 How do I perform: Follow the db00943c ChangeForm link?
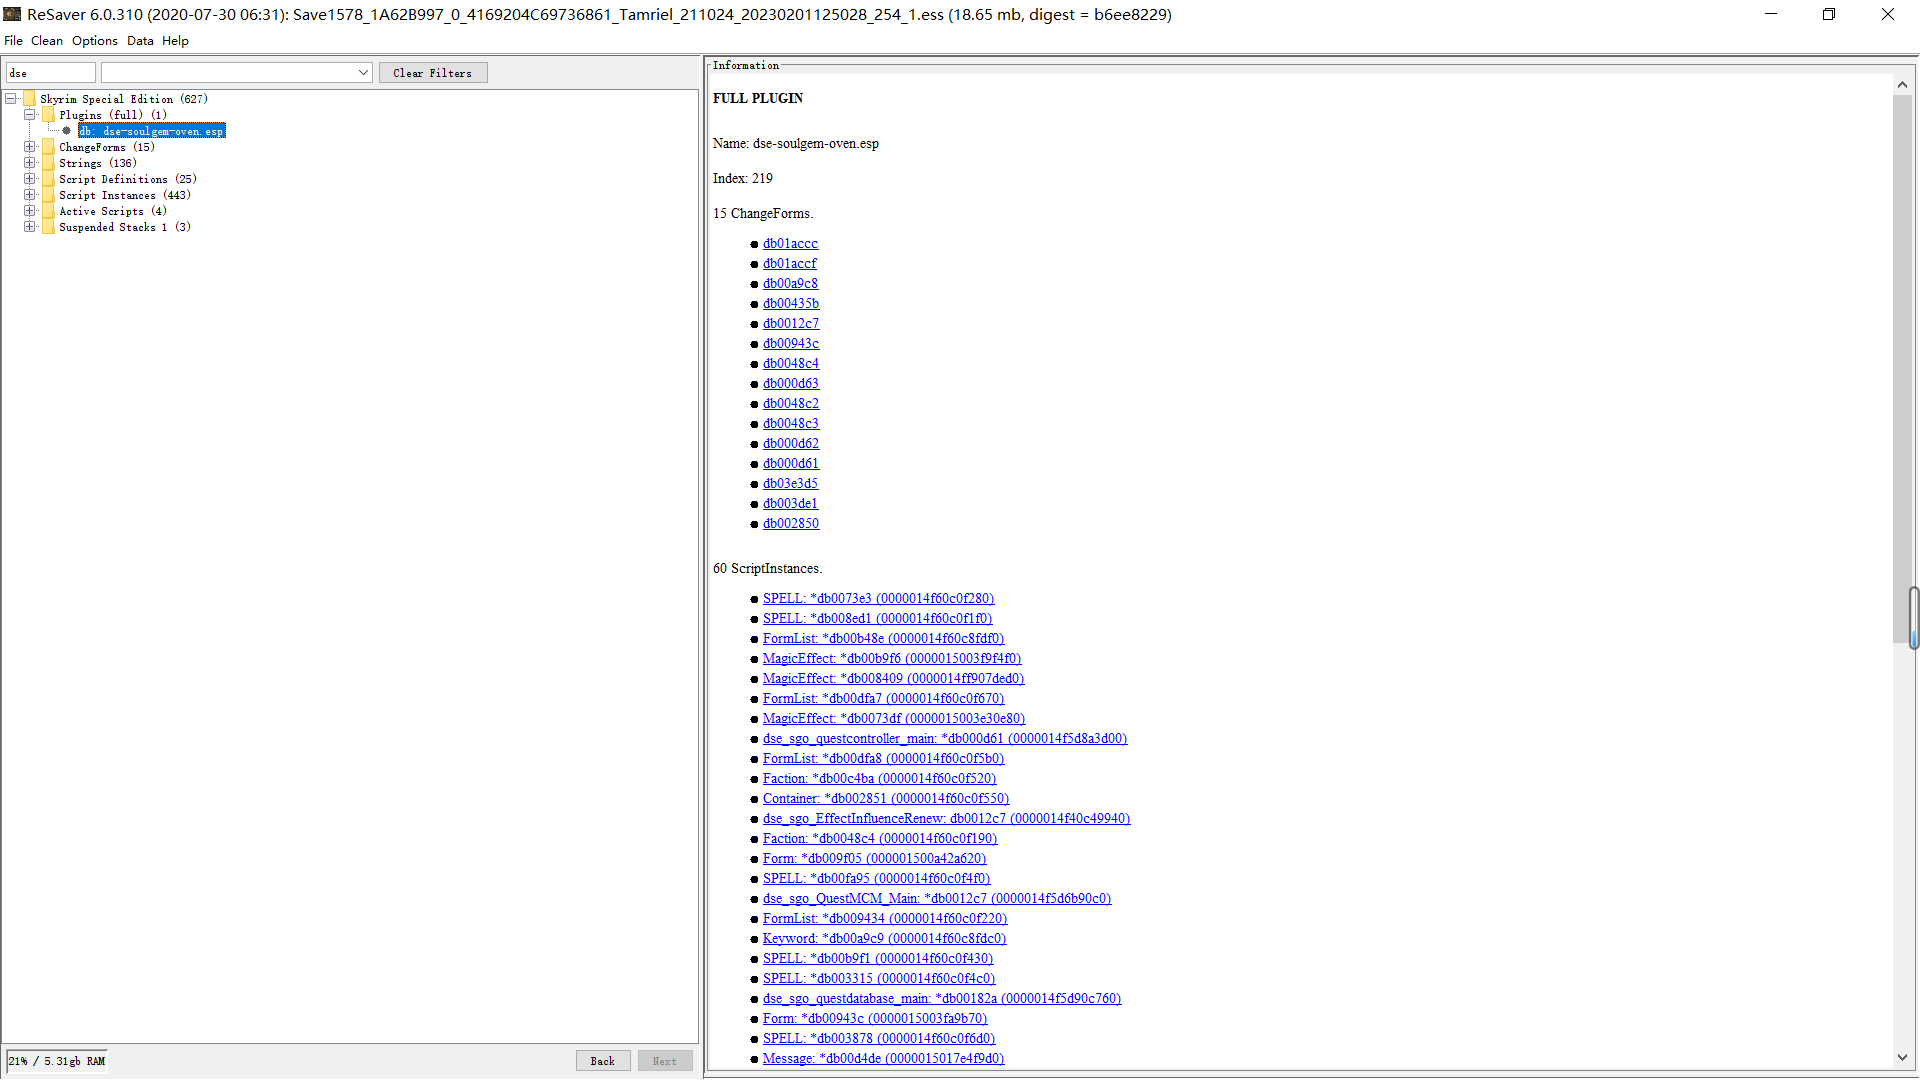tap(791, 344)
